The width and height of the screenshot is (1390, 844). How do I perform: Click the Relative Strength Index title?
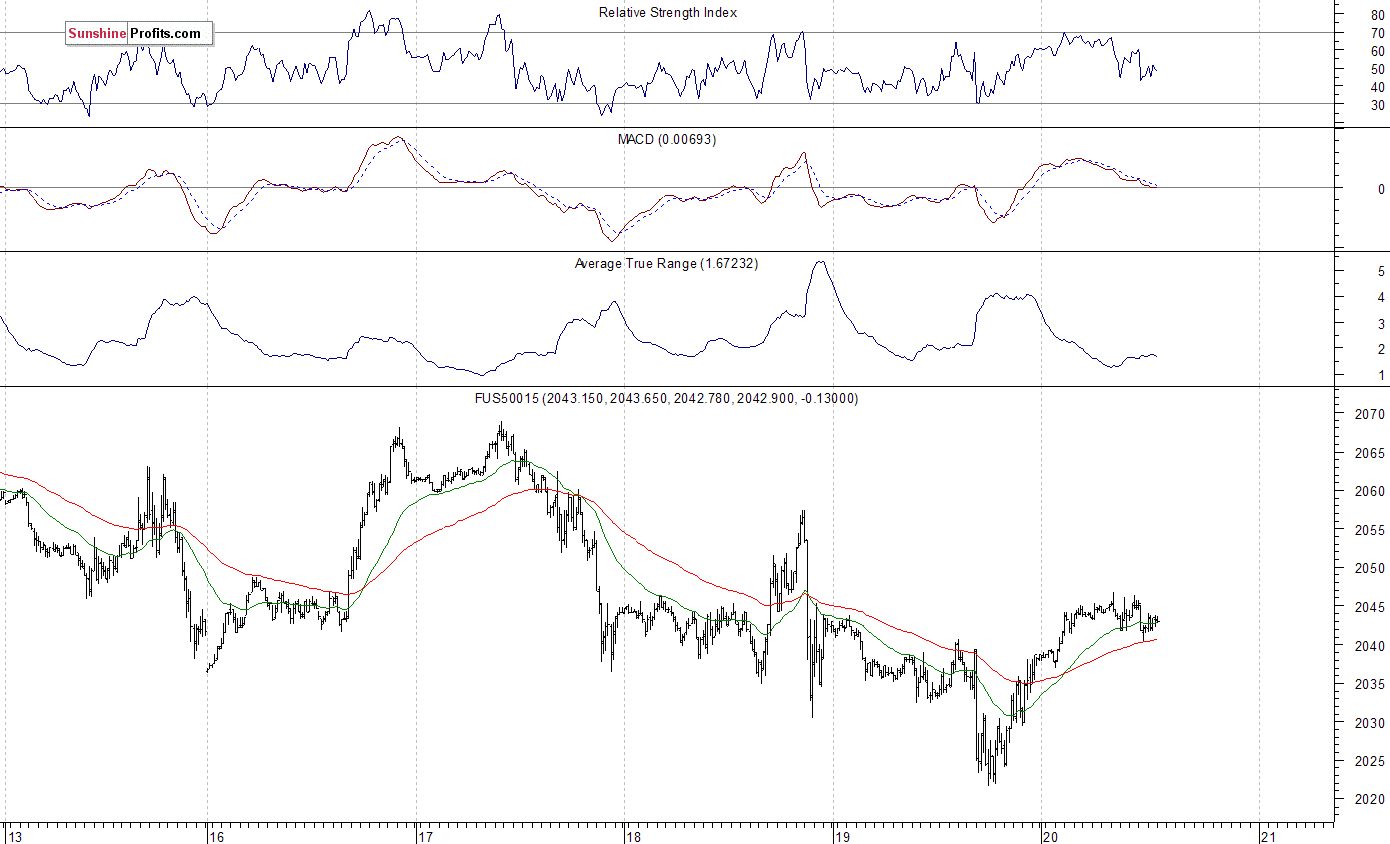point(668,12)
